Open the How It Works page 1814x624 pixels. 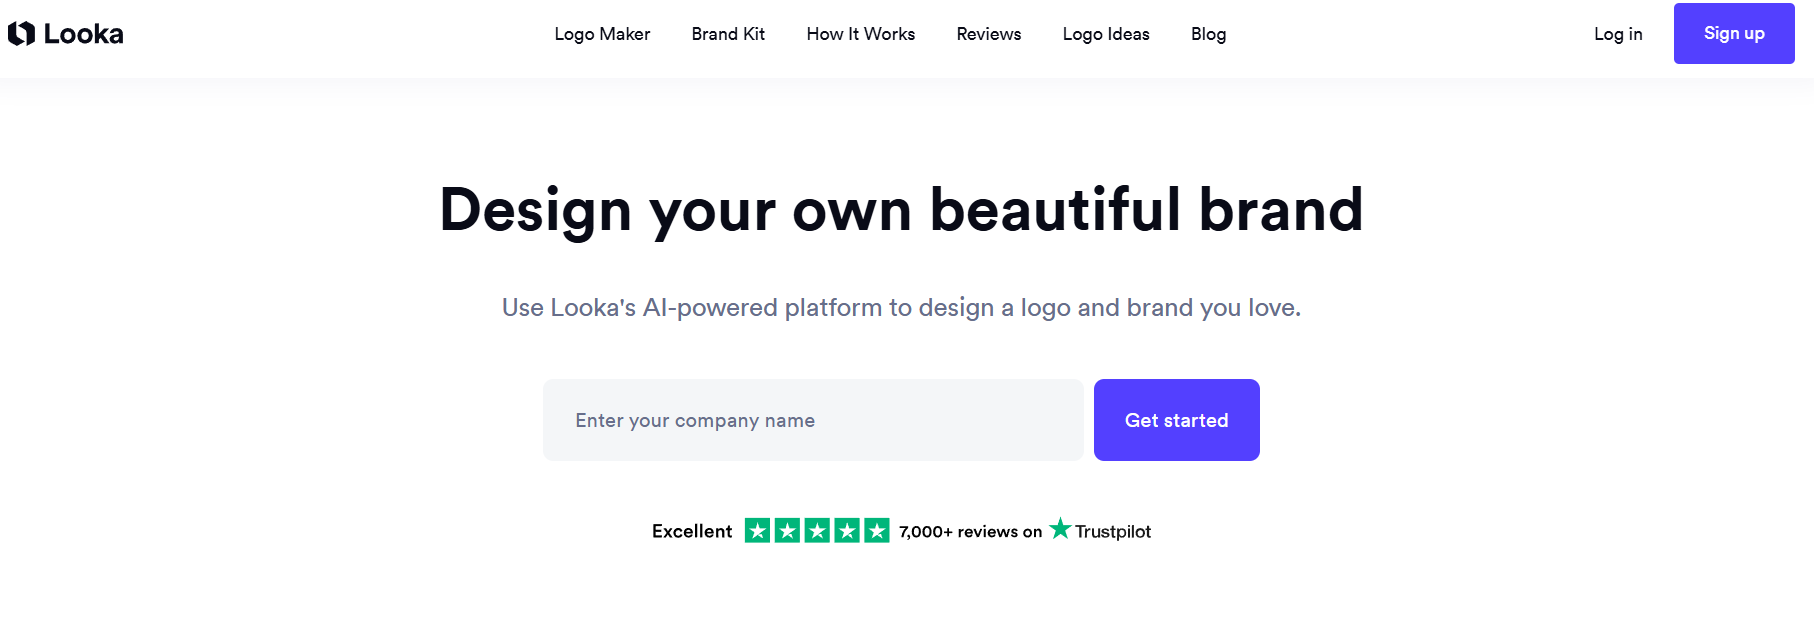[860, 34]
